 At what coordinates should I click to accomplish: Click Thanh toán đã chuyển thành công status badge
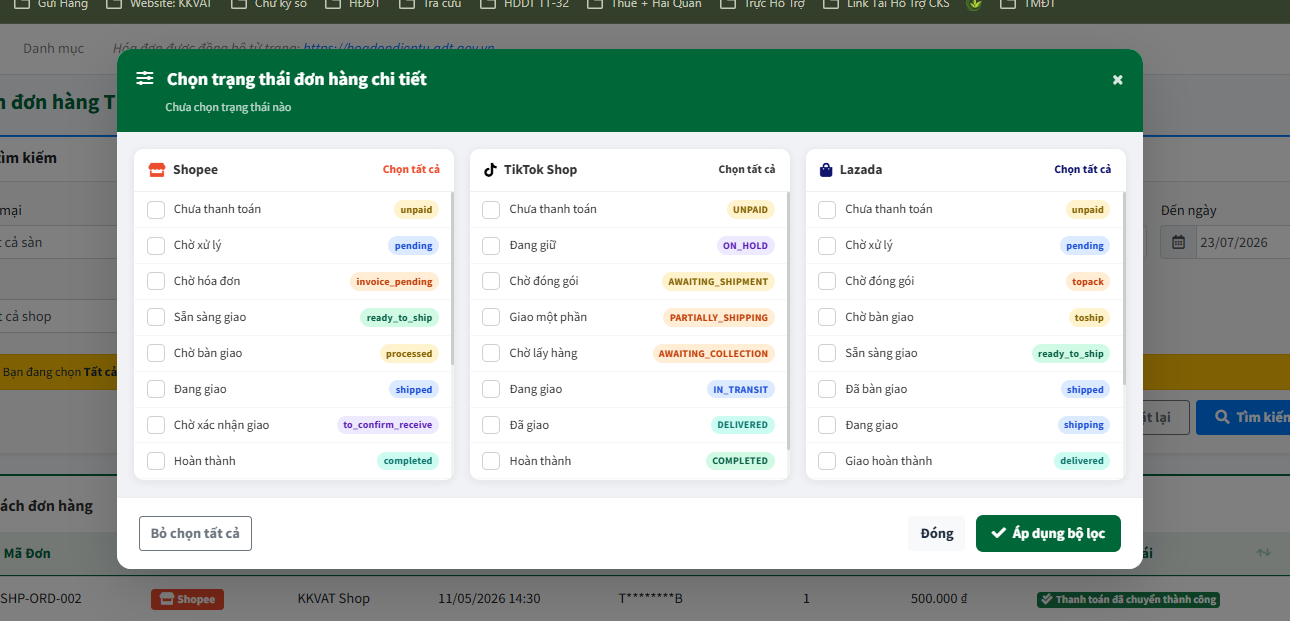pyautogui.click(x=1128, y=599)
